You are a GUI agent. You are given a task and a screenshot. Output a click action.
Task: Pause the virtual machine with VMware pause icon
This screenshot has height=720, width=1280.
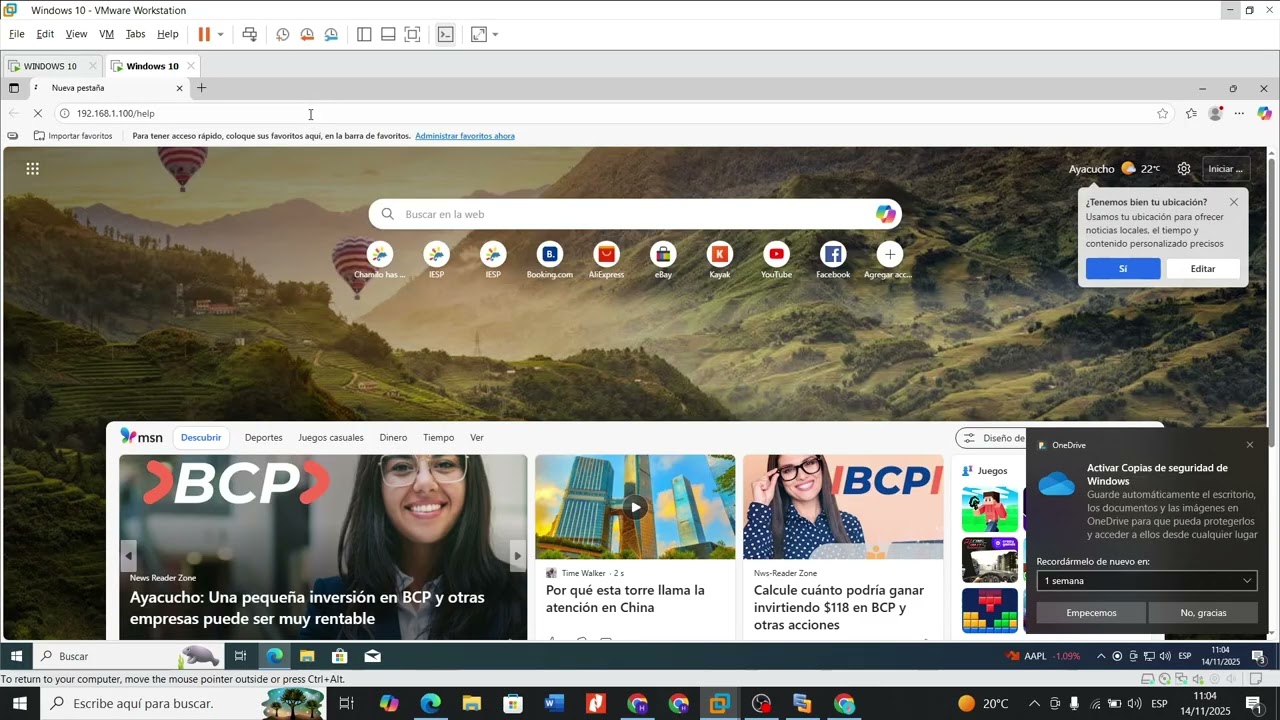(204, 34)
